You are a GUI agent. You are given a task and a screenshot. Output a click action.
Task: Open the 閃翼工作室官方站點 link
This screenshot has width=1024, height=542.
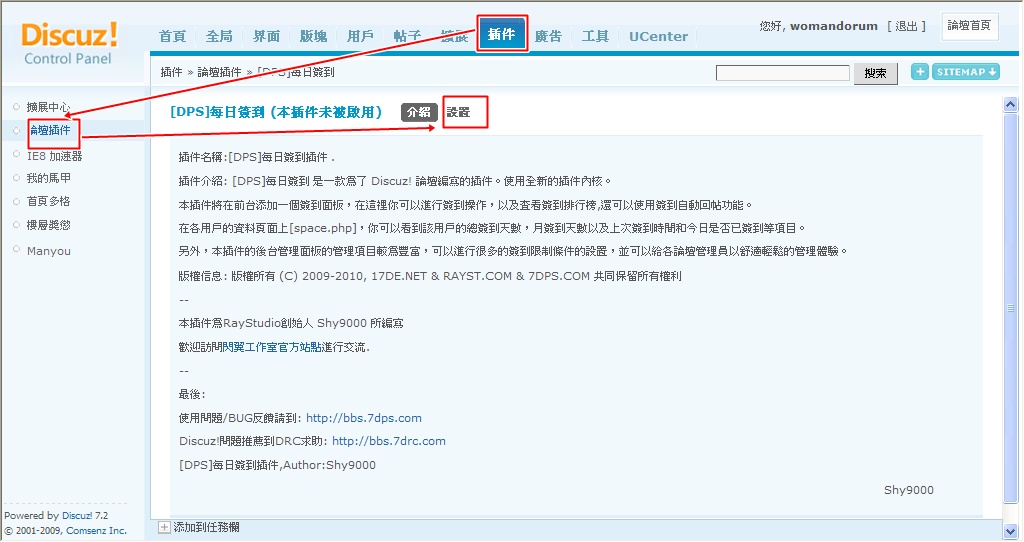tap(272, 347)
